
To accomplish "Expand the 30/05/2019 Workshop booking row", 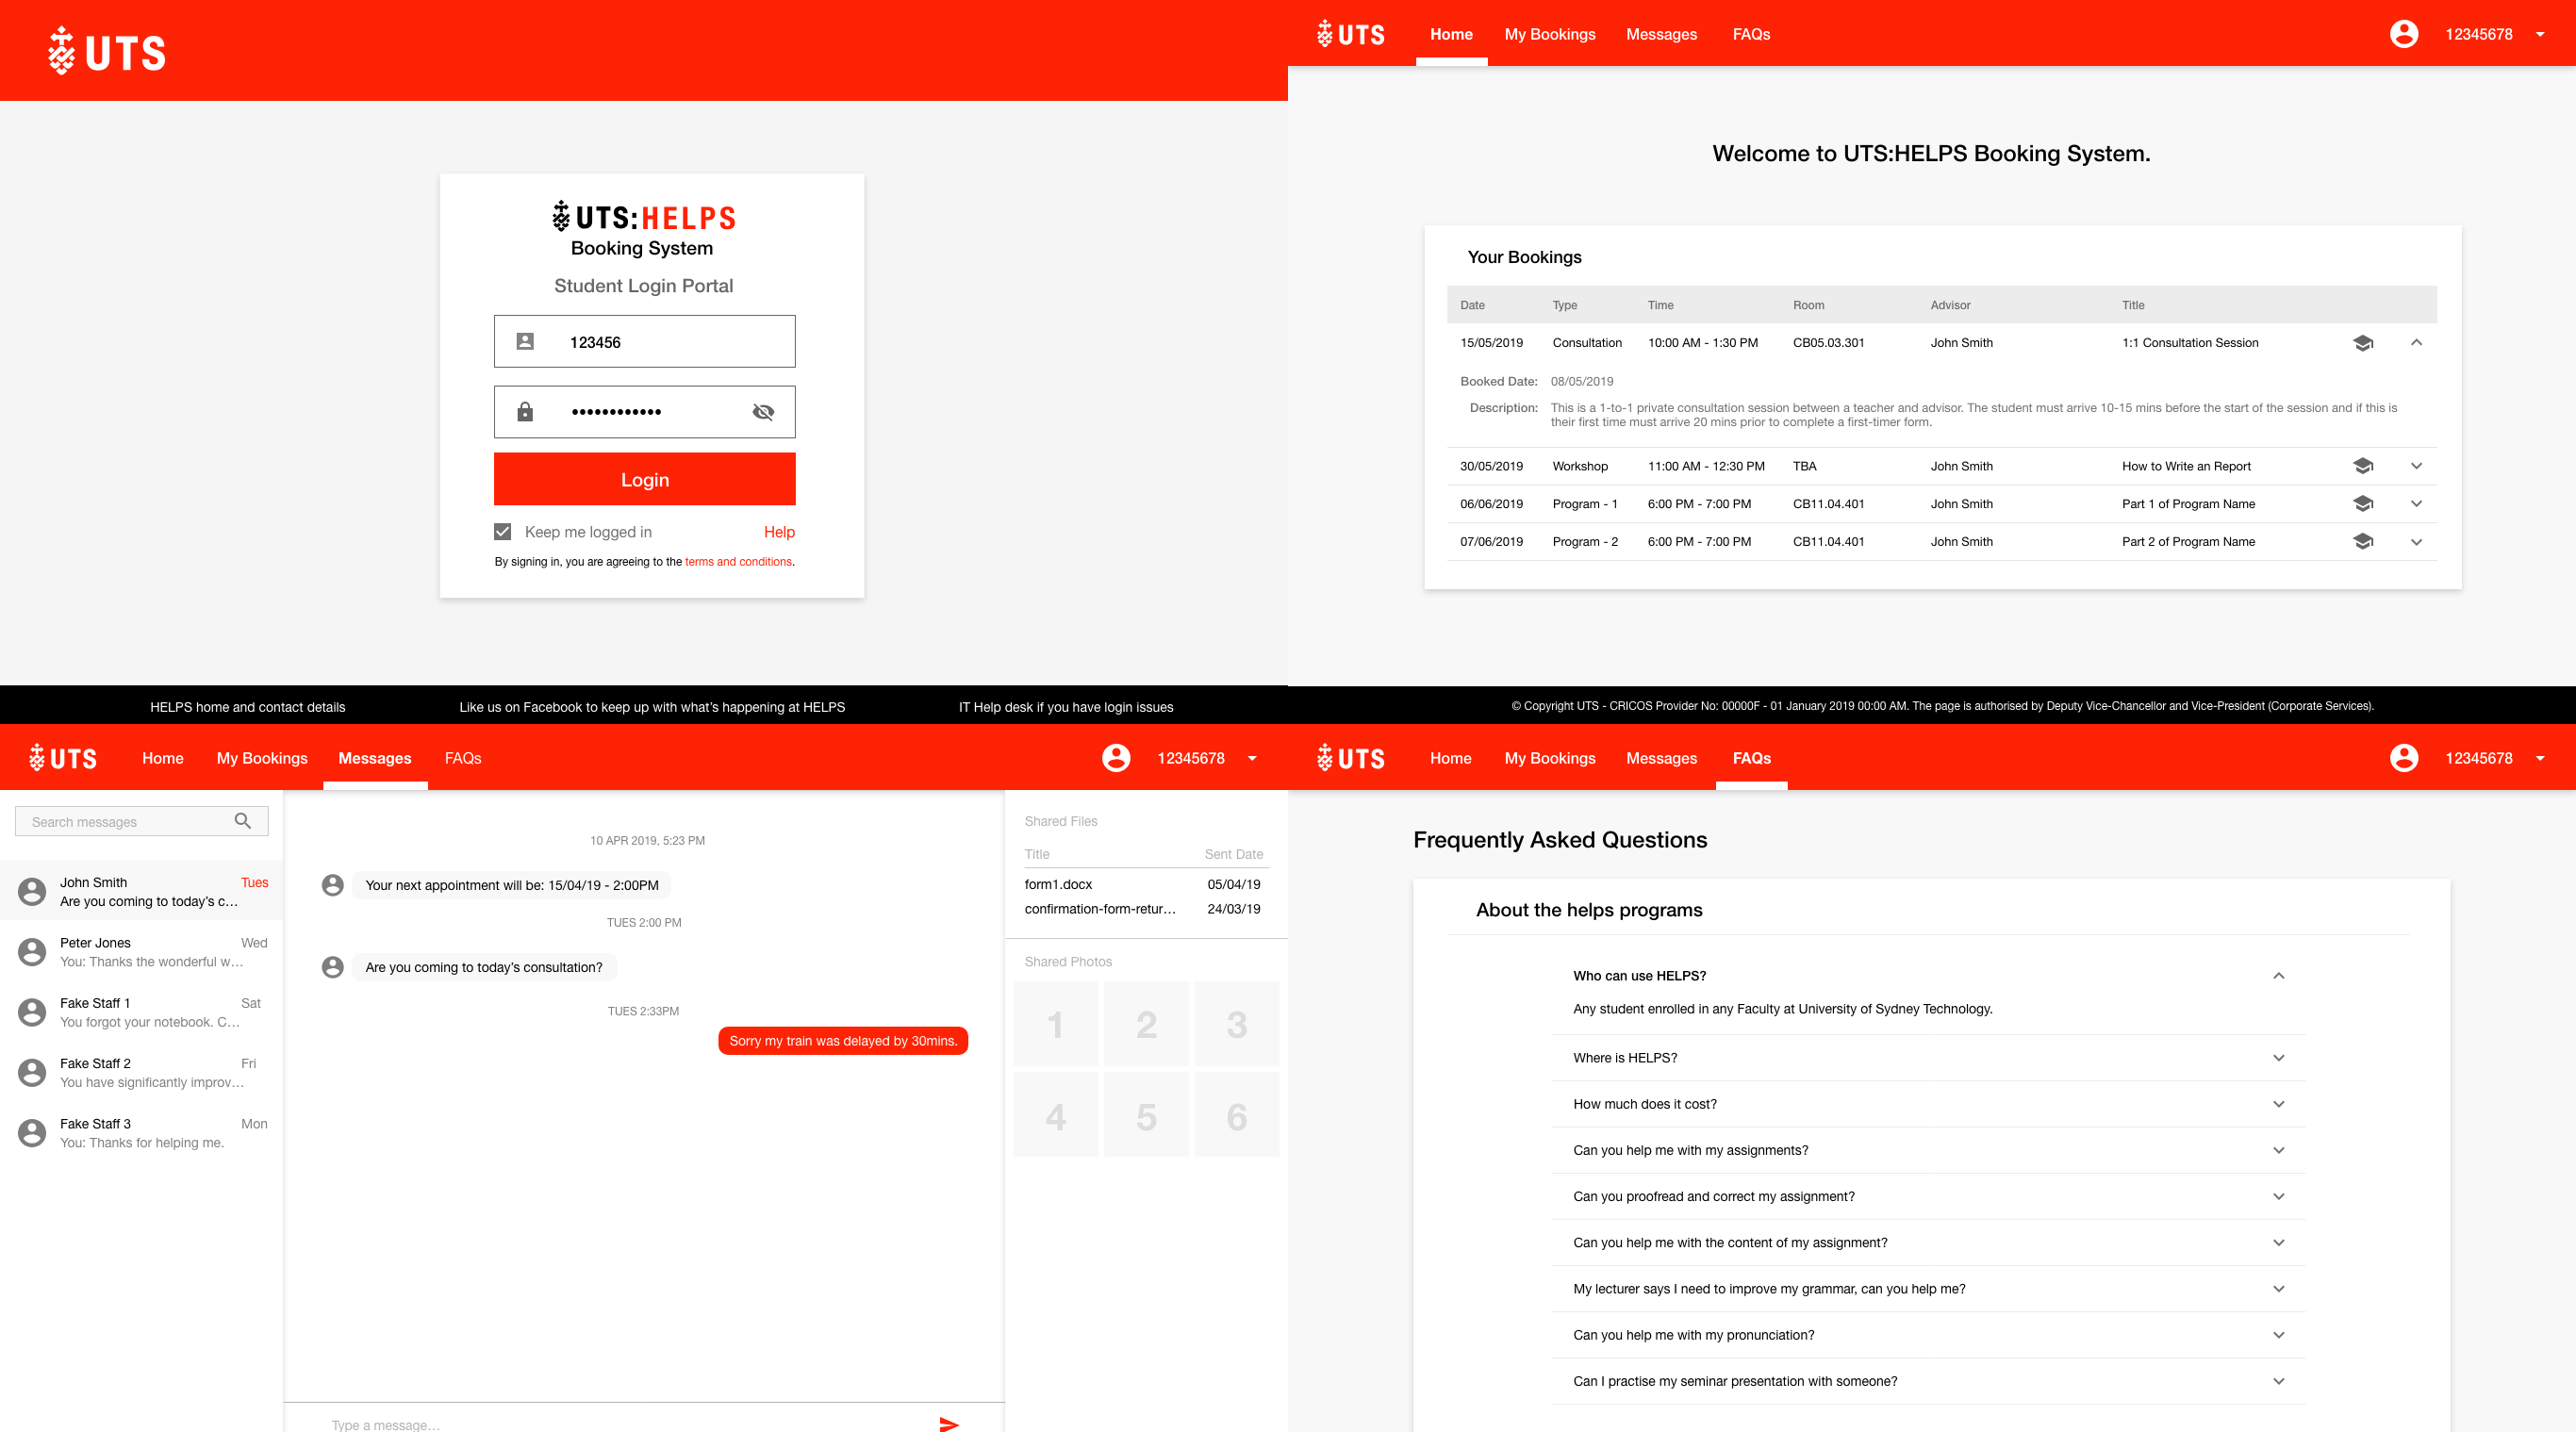I will (2416, 466).
